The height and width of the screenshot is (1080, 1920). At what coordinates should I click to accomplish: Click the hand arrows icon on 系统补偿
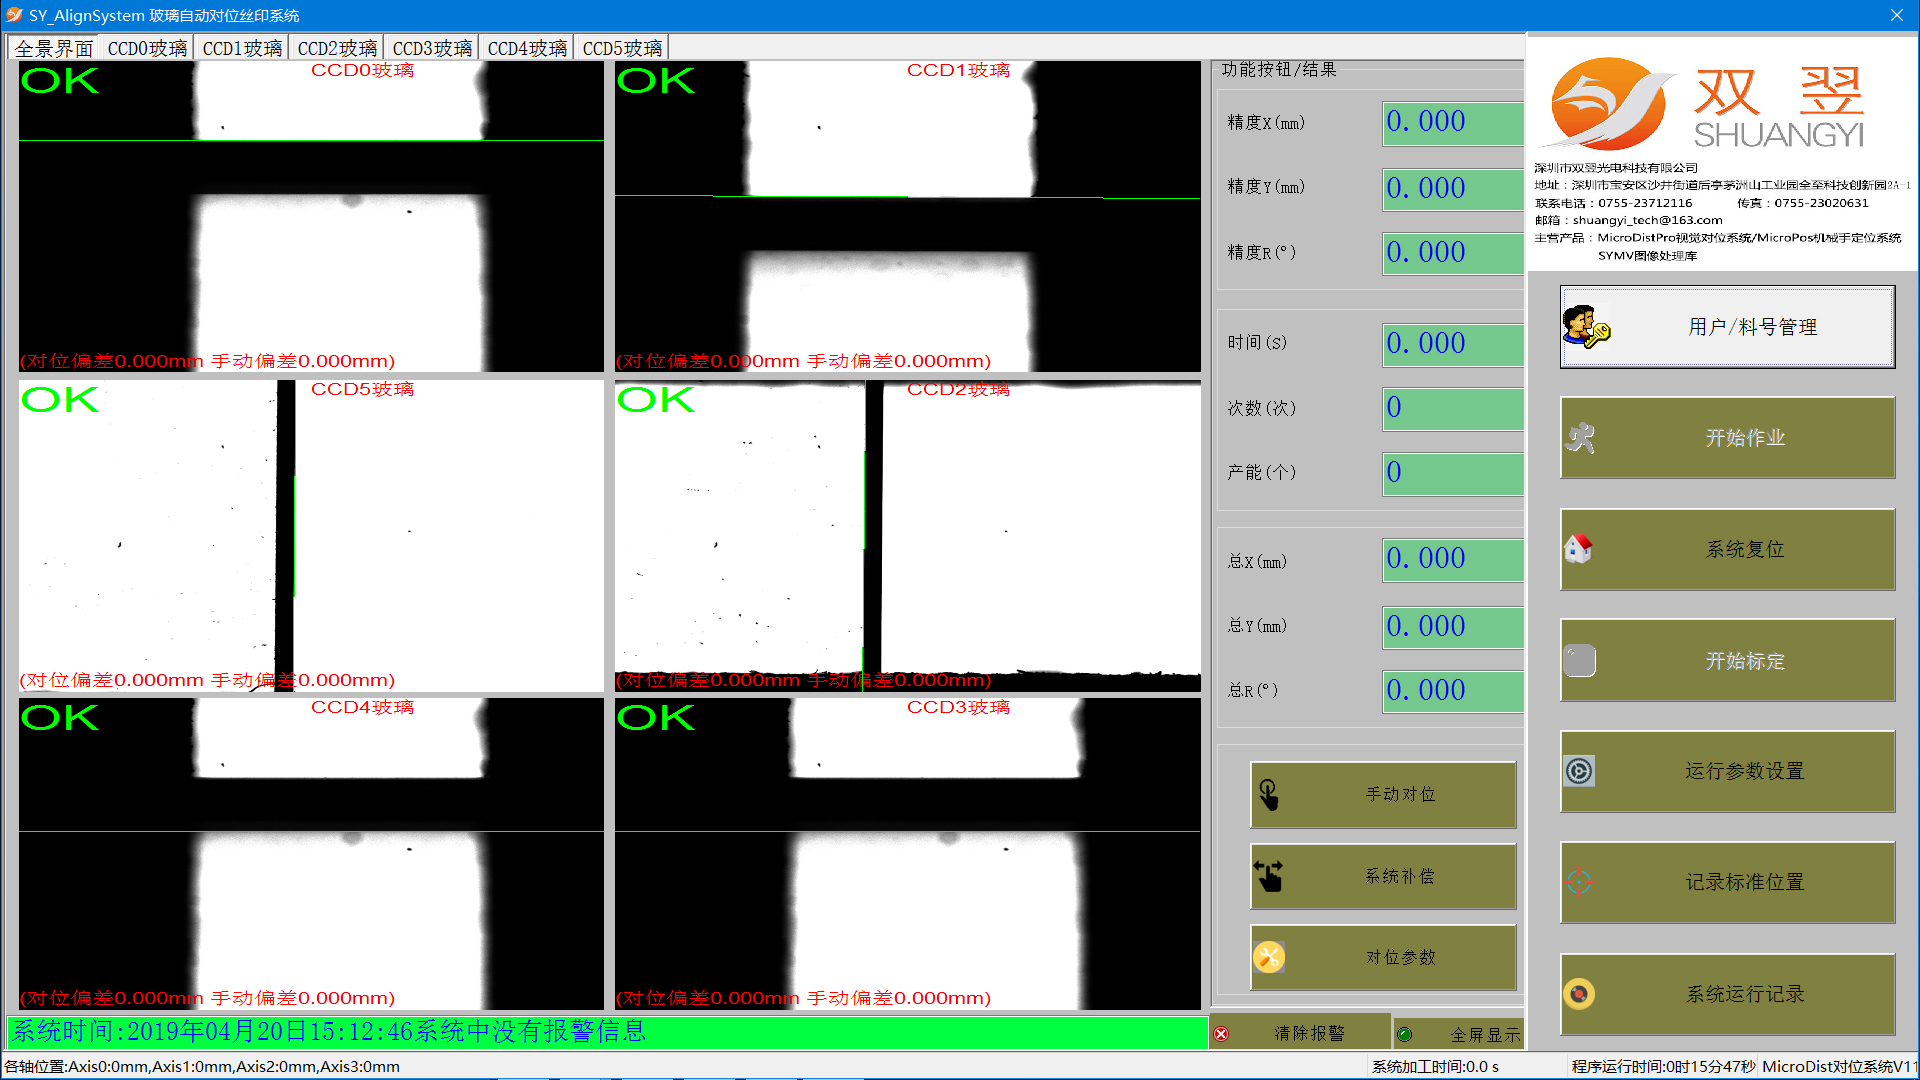[x=1269, y=876]
